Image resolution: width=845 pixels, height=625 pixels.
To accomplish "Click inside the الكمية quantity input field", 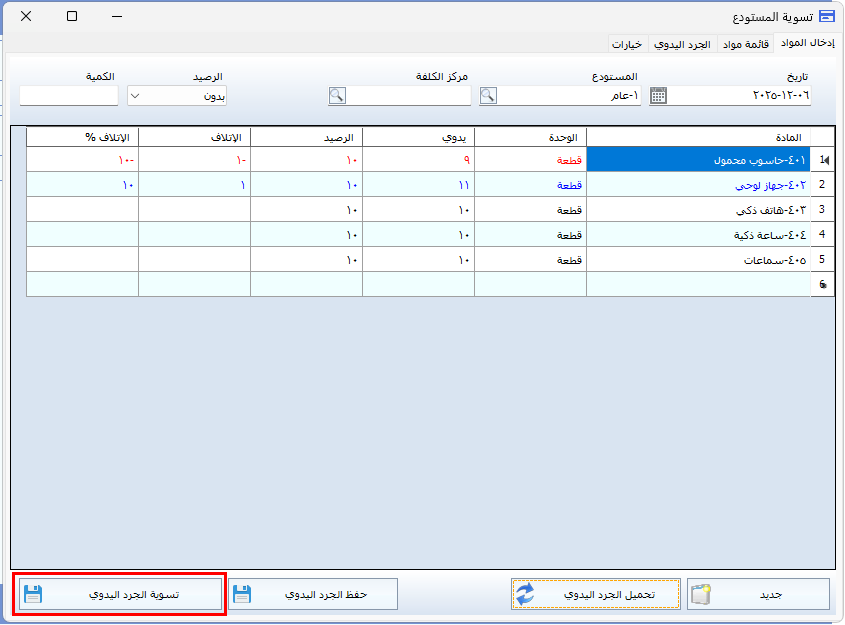I will tap(68, 96).
